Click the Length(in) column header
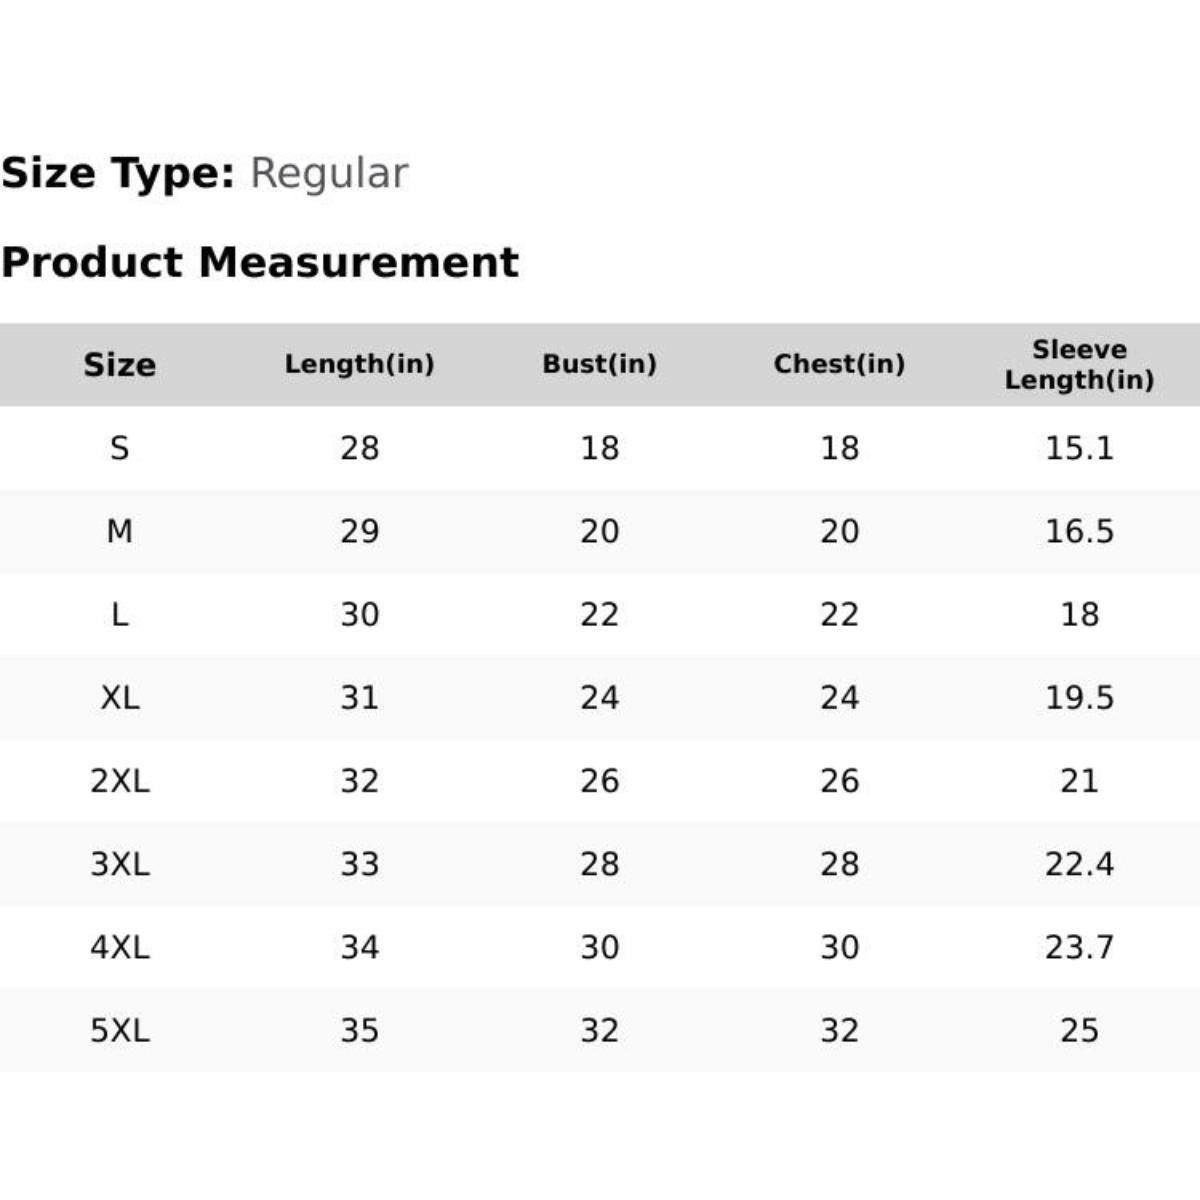The width and height of the screenshot is (1200, 1200). pos(359,364)
